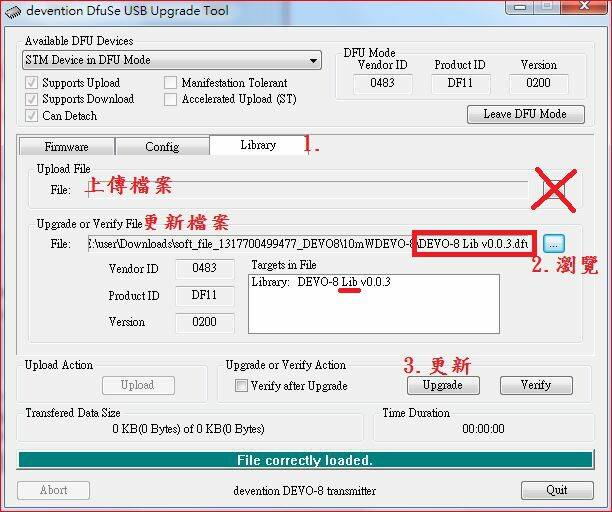Click the DfuSe app icon in title bar
Screen dimensions: 612x512
[13, 11]
